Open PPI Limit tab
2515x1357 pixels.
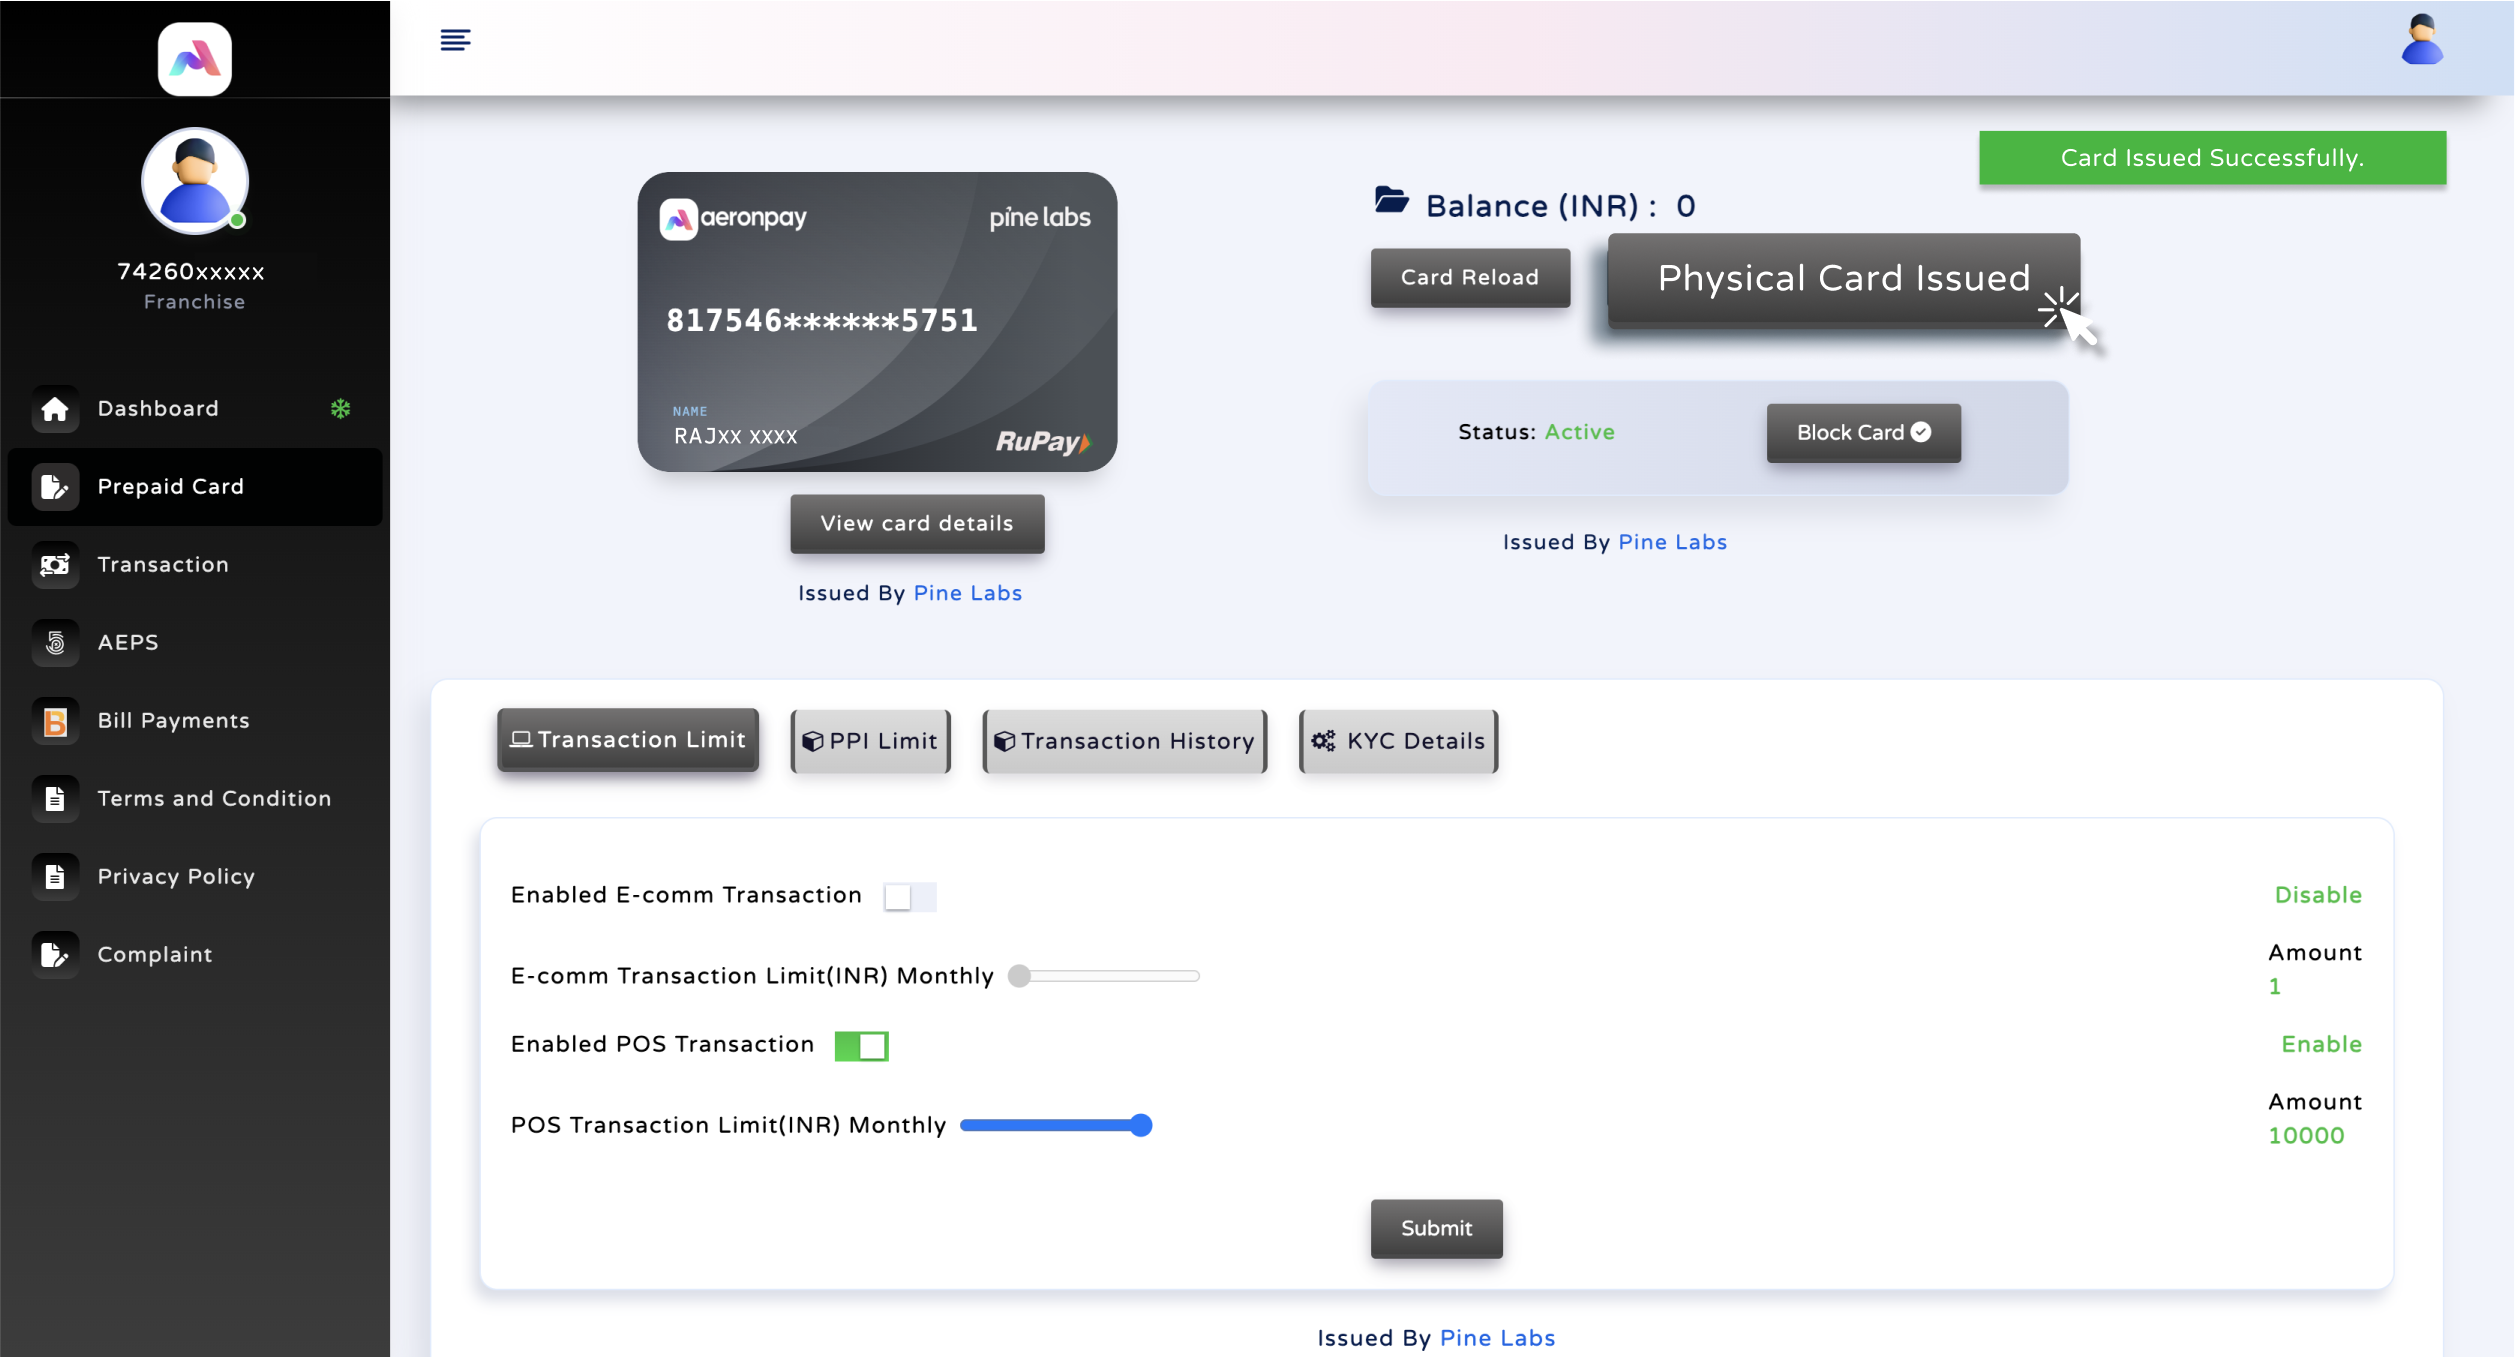point(867,740)
